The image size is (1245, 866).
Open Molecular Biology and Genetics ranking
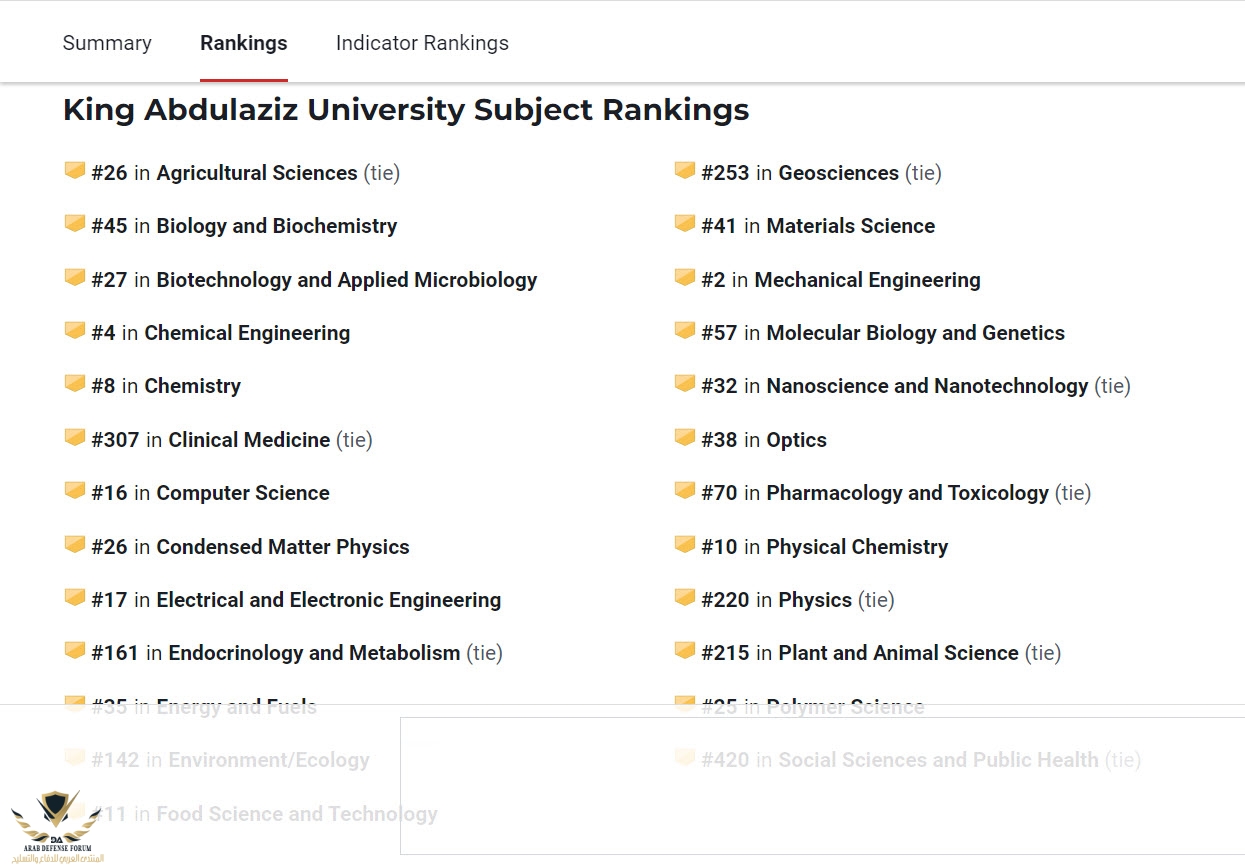[x=915, y=333]
